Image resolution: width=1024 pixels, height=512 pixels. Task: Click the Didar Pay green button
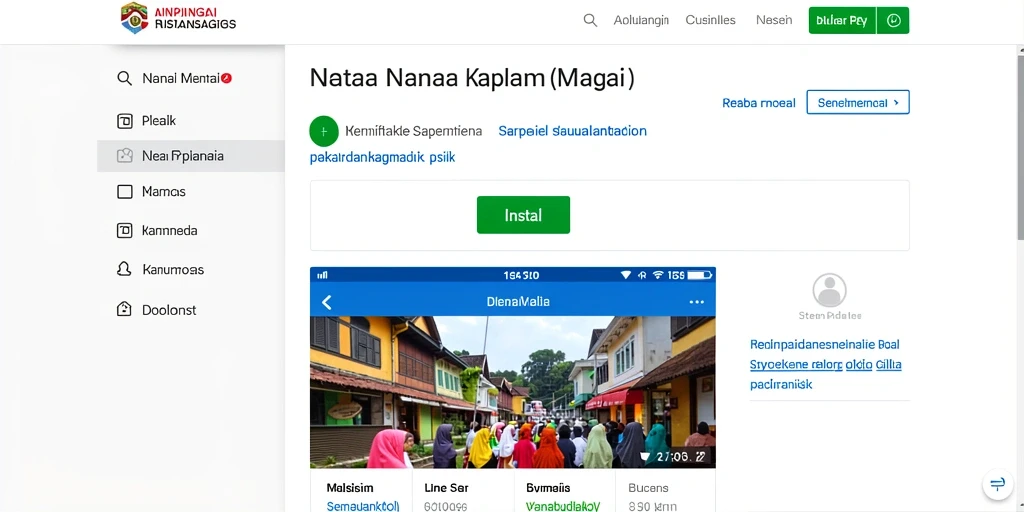[x=842, y=20]
